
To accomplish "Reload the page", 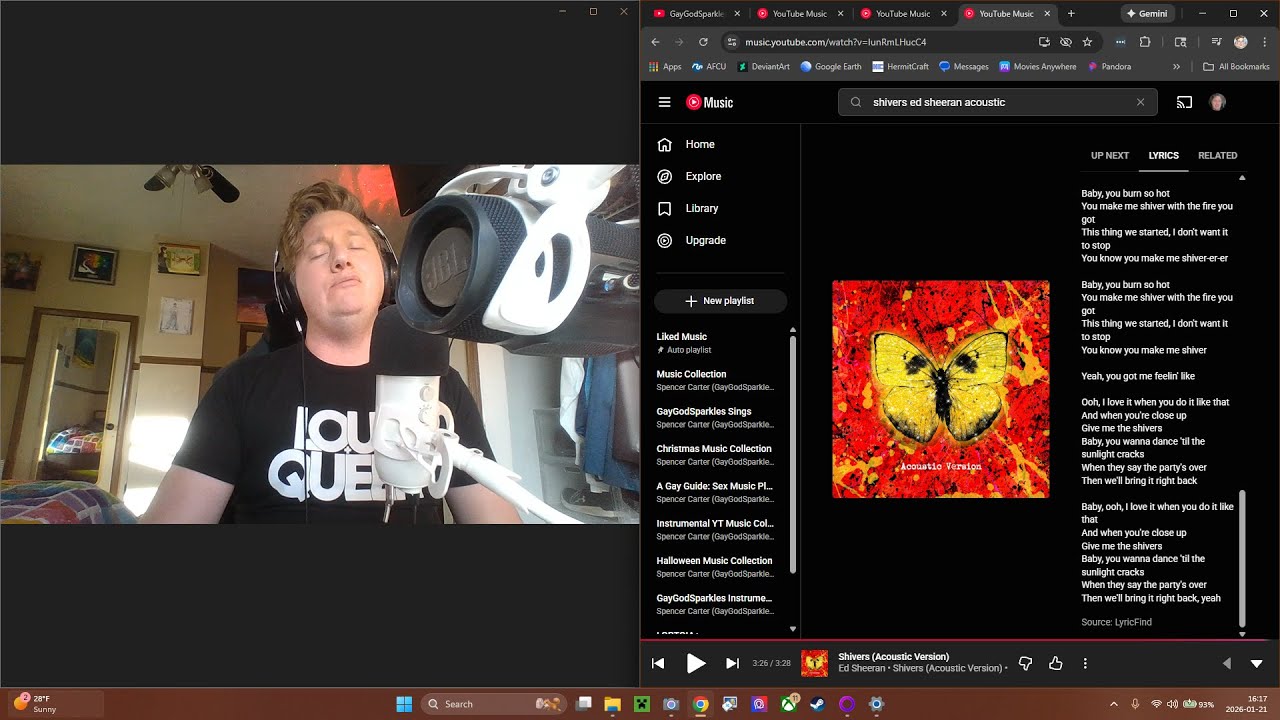I will click(703, 42).
